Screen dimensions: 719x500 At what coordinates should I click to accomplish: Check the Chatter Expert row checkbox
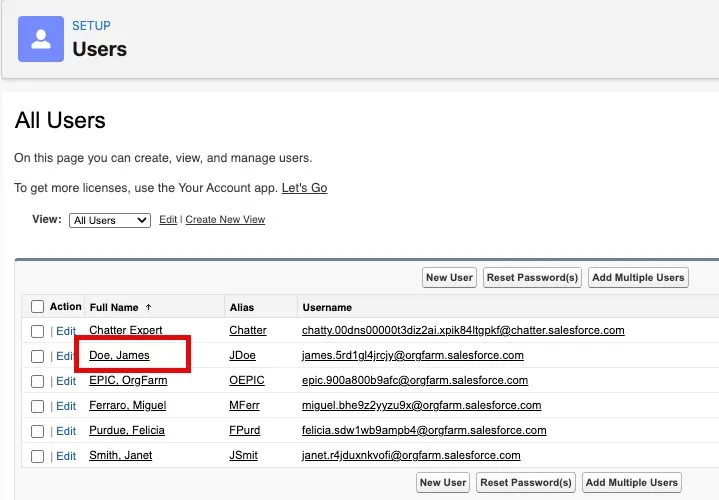[x=37, y=331]
